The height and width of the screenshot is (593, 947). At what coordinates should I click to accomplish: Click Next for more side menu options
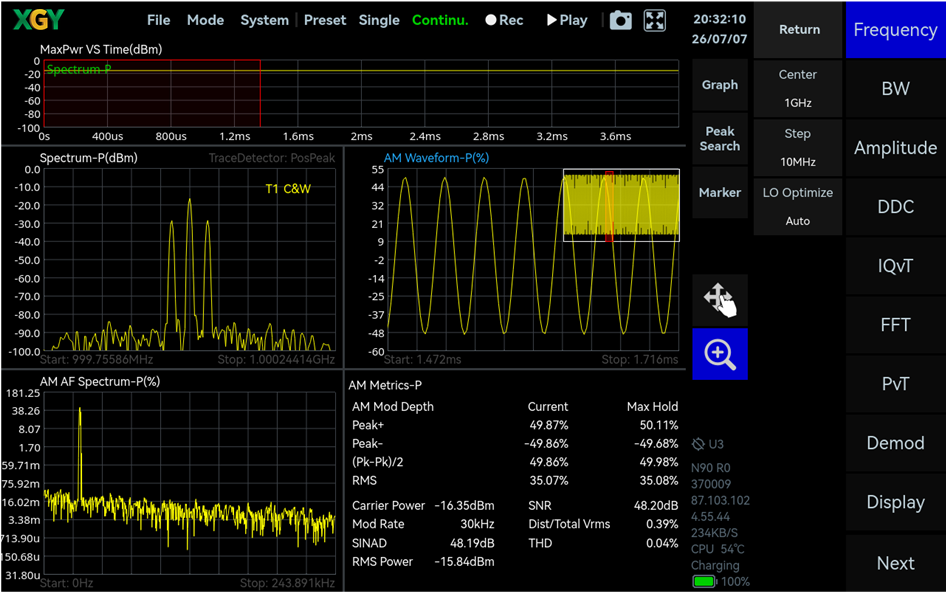click(x=895, y=563)
